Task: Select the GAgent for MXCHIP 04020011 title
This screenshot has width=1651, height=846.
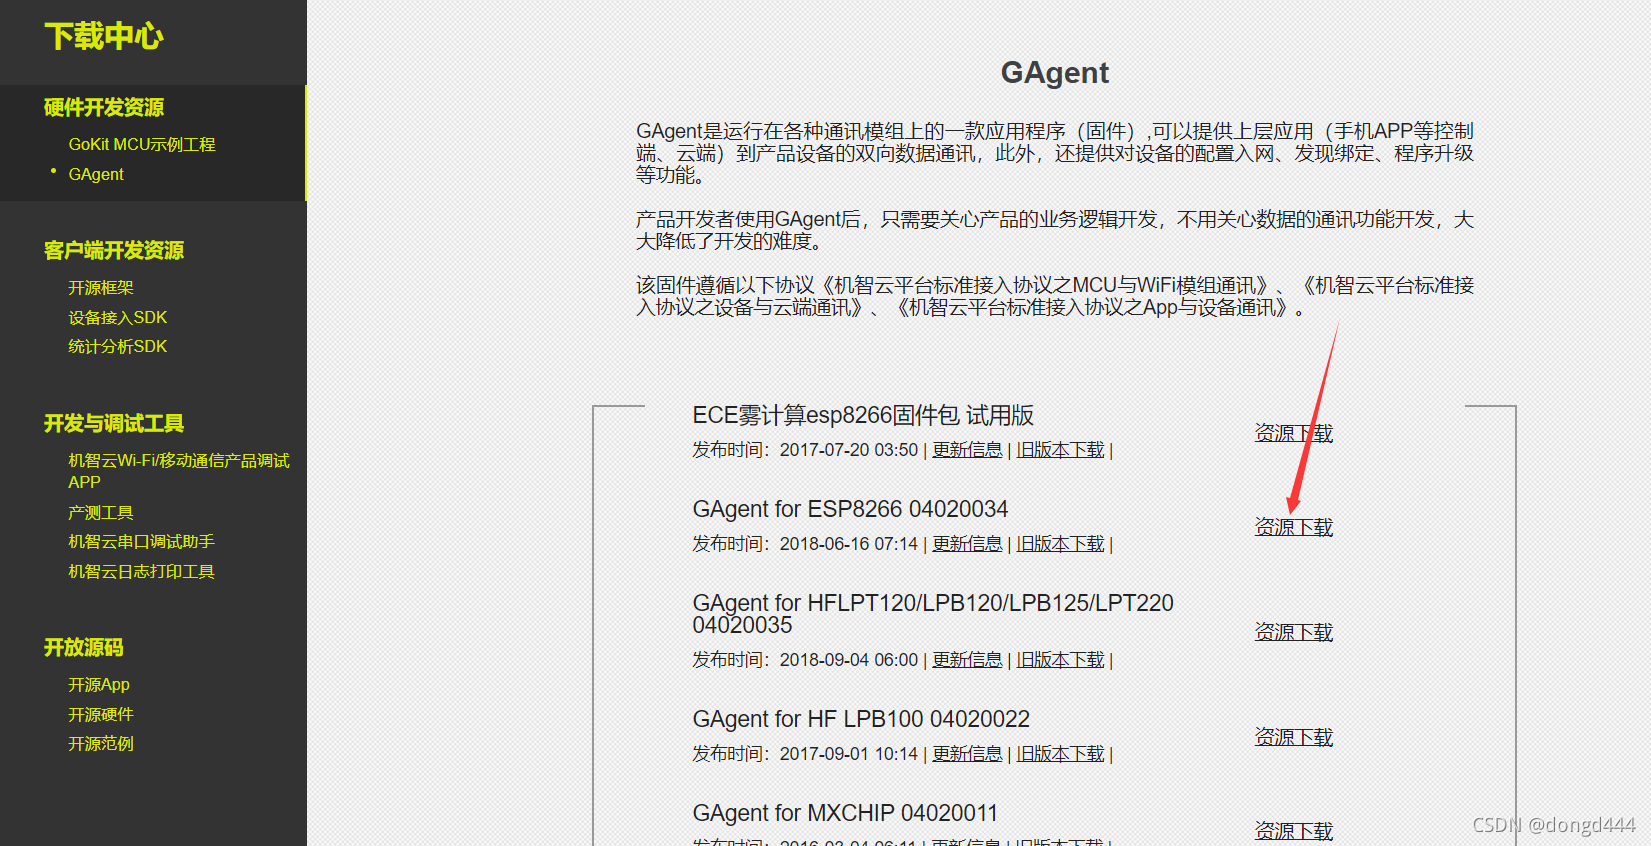Action: tap(845, 813)
